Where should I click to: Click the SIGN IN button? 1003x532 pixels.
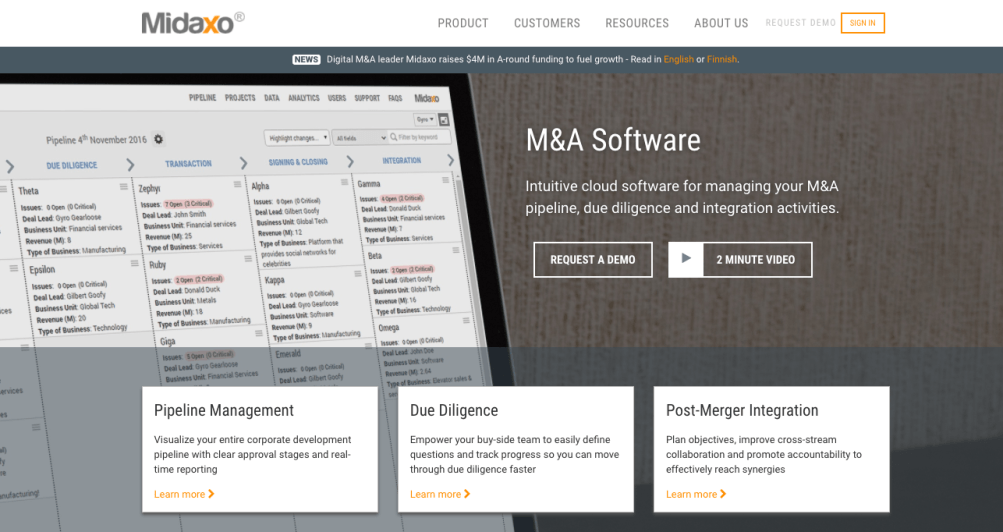[862, 23]
